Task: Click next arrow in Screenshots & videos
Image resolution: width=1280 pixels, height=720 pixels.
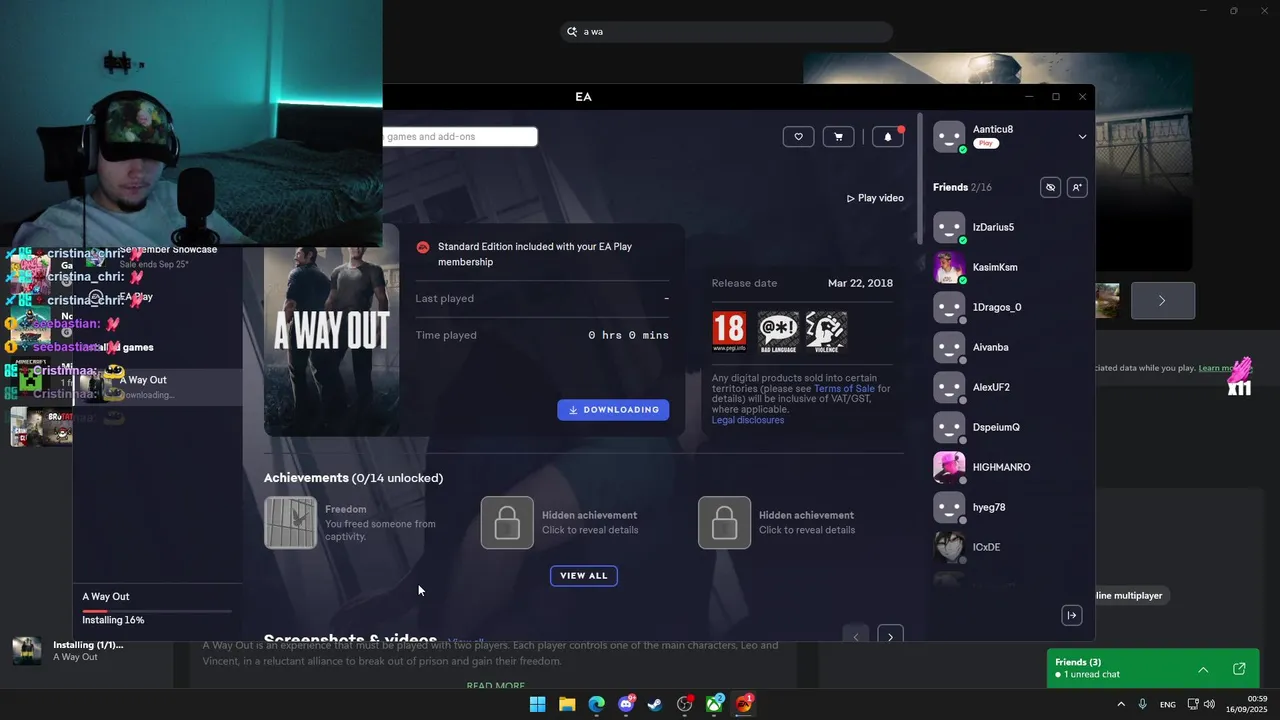Action: click(x=890, y=634)
